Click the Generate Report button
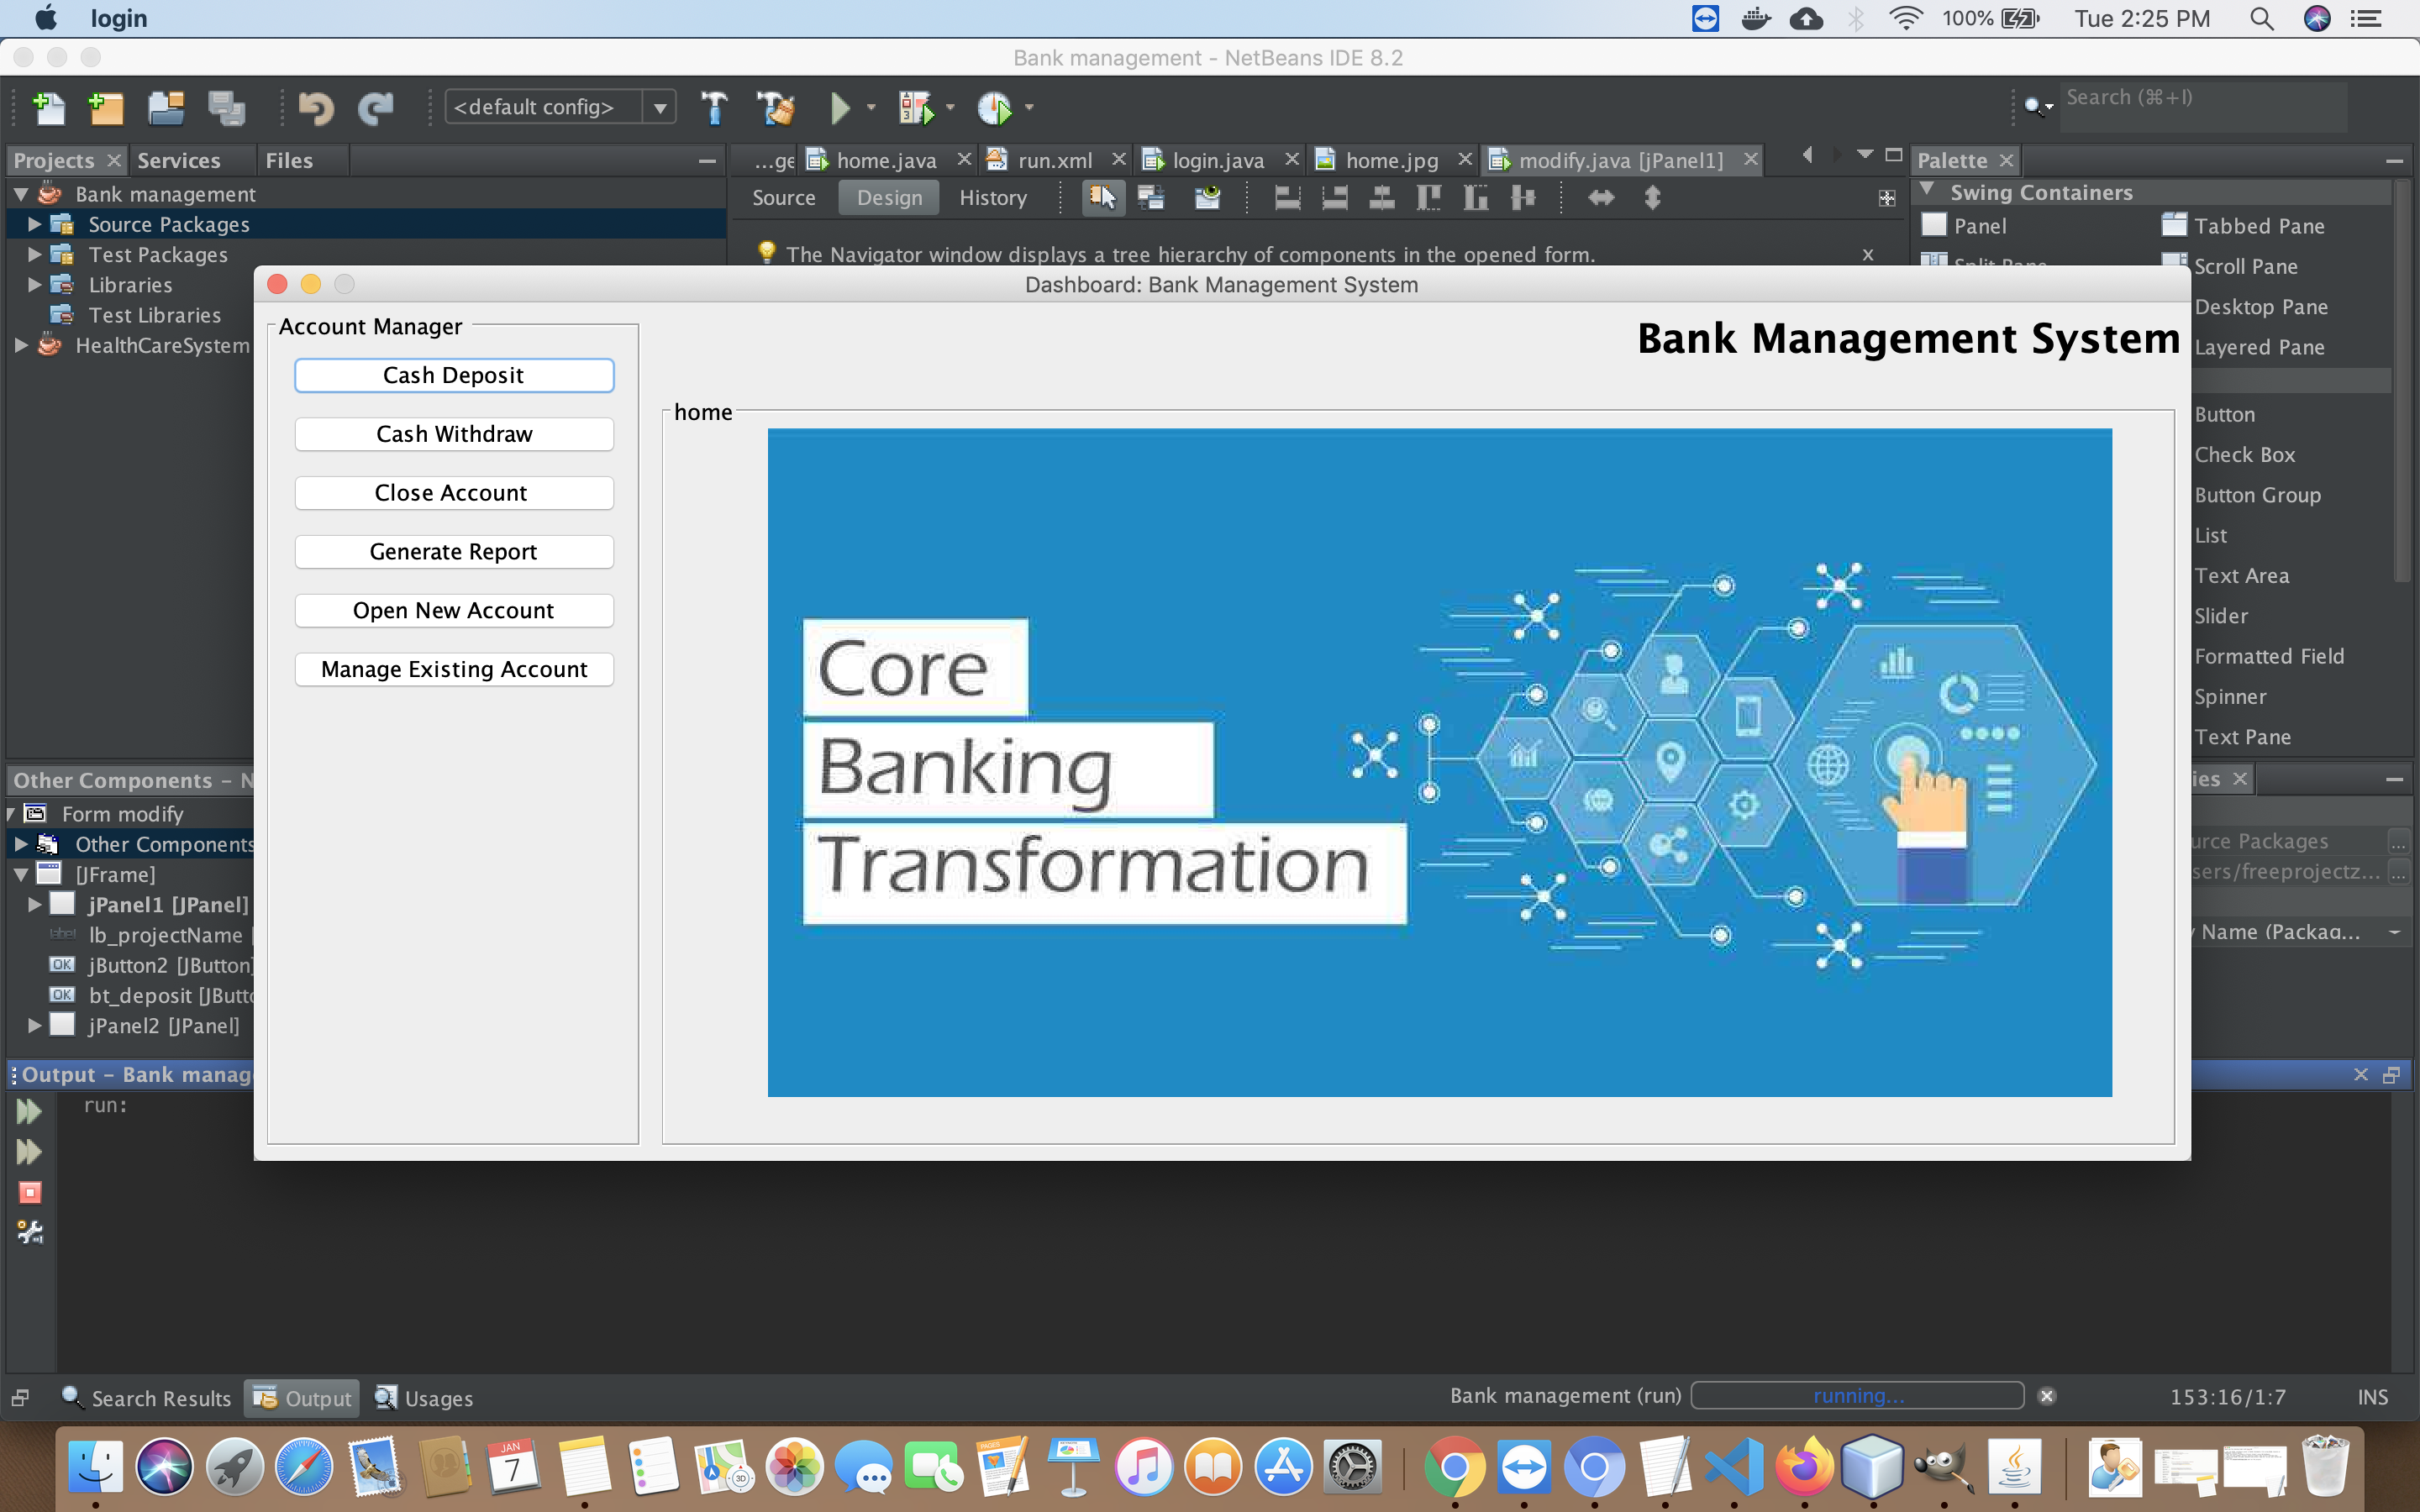The width and height of the screenshot is (2420, 1512). (453, 550)
